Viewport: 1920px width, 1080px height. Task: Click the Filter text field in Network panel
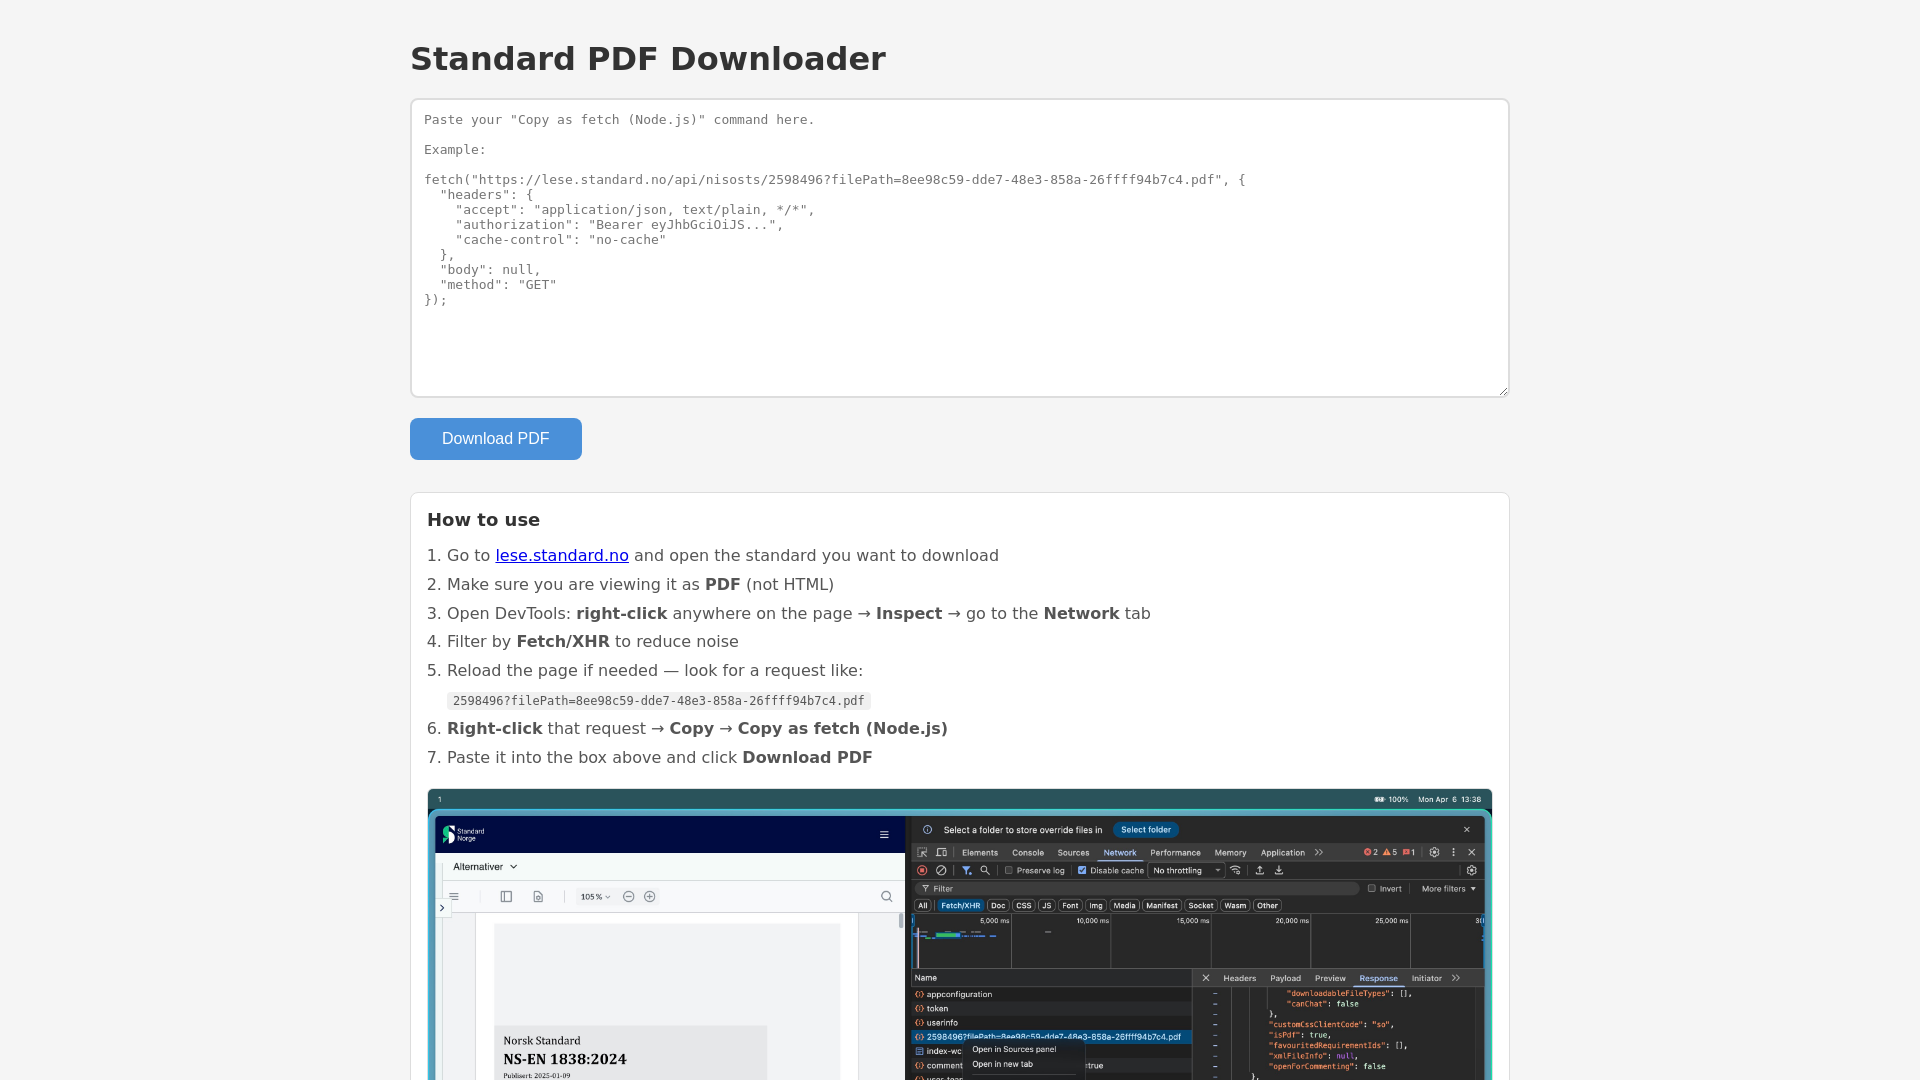[x=1137, y=889]
